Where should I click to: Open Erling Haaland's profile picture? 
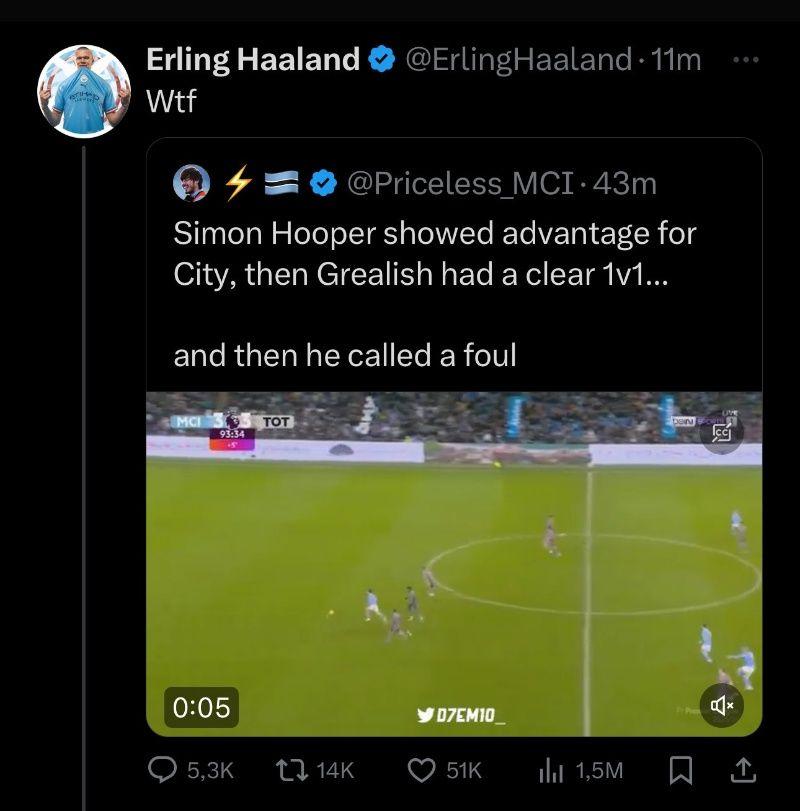click(x=85, y=91)
